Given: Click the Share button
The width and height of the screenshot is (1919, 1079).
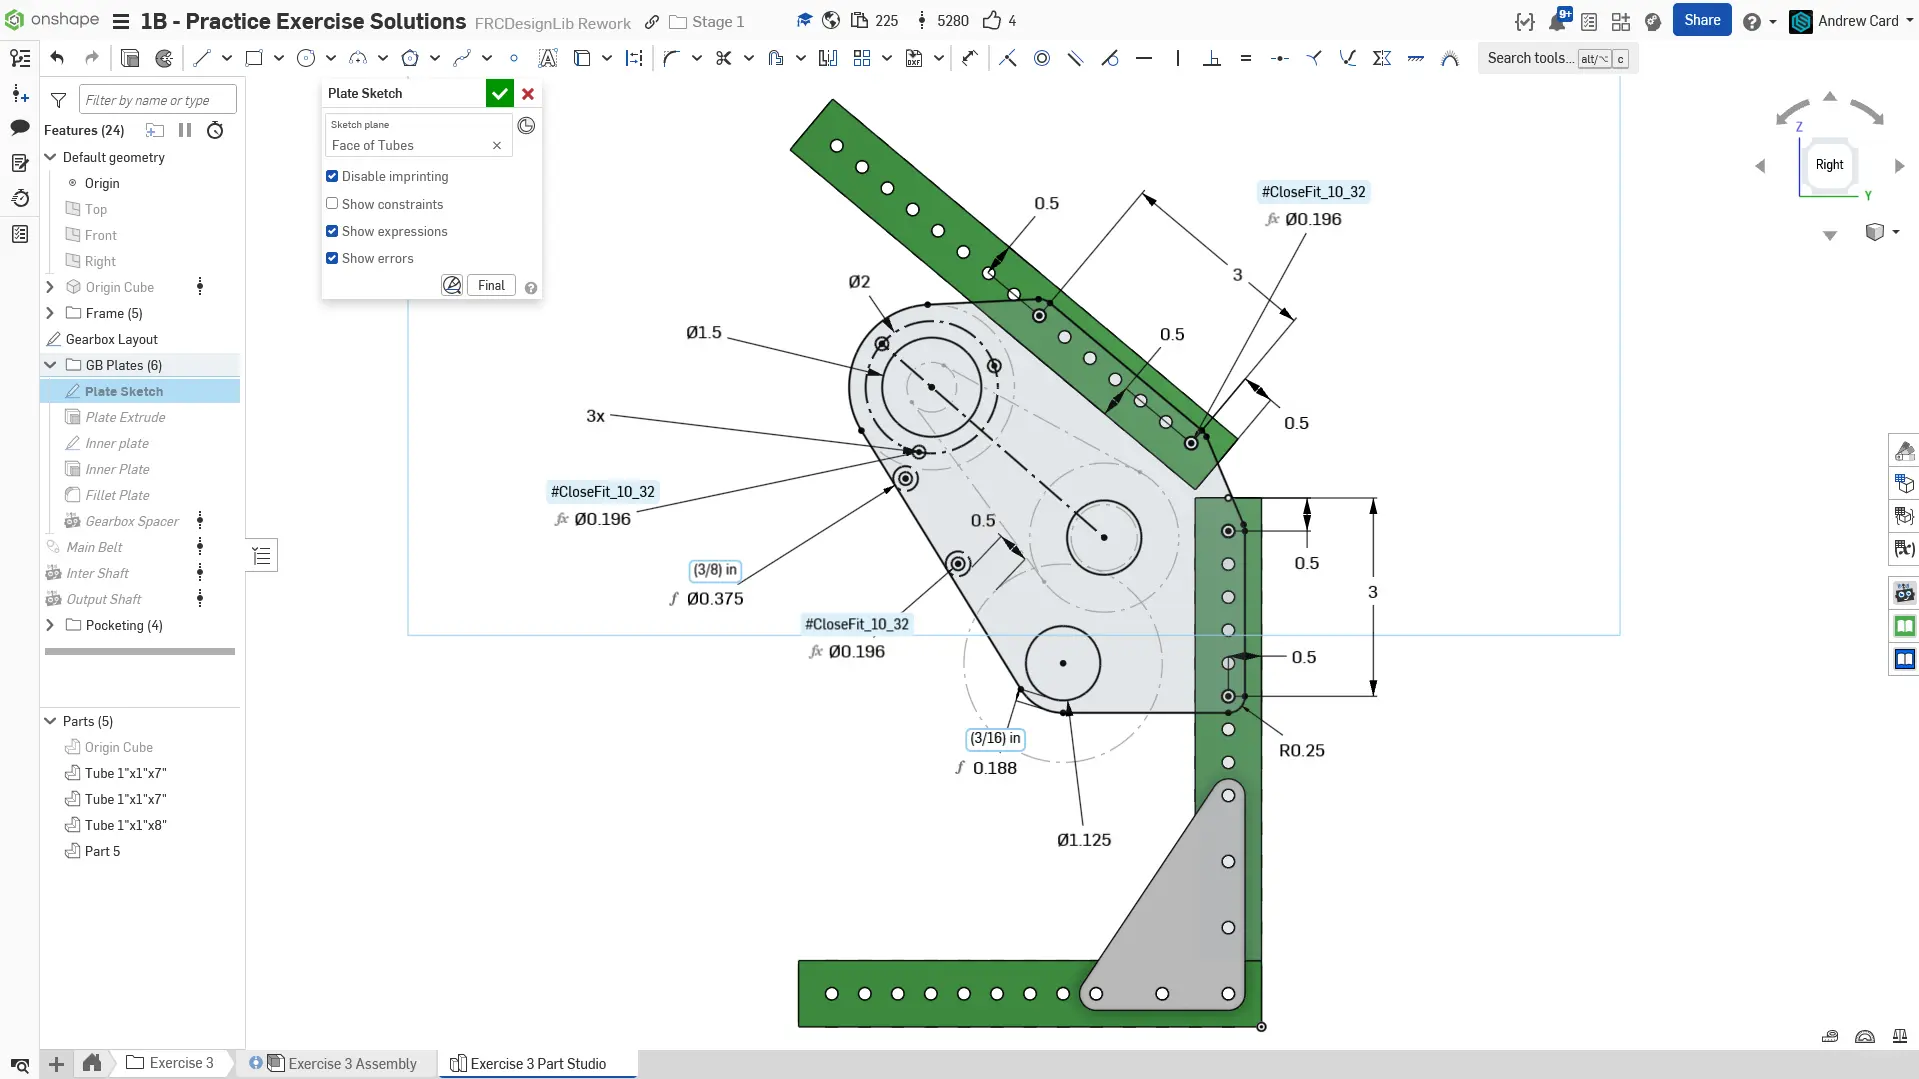Looking at the screenshot, I should coord(1701,20).
